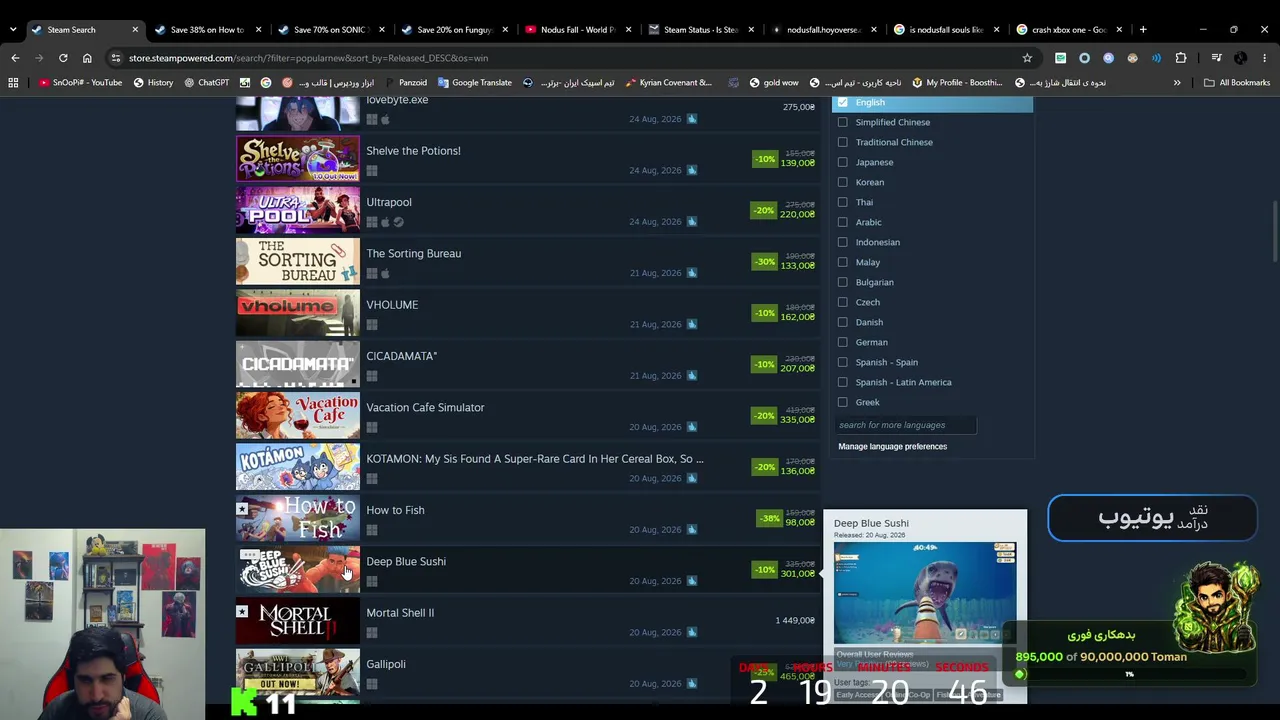Open the All Bookmarks folder
The image size is (1280, 720).
point(1237,82)
